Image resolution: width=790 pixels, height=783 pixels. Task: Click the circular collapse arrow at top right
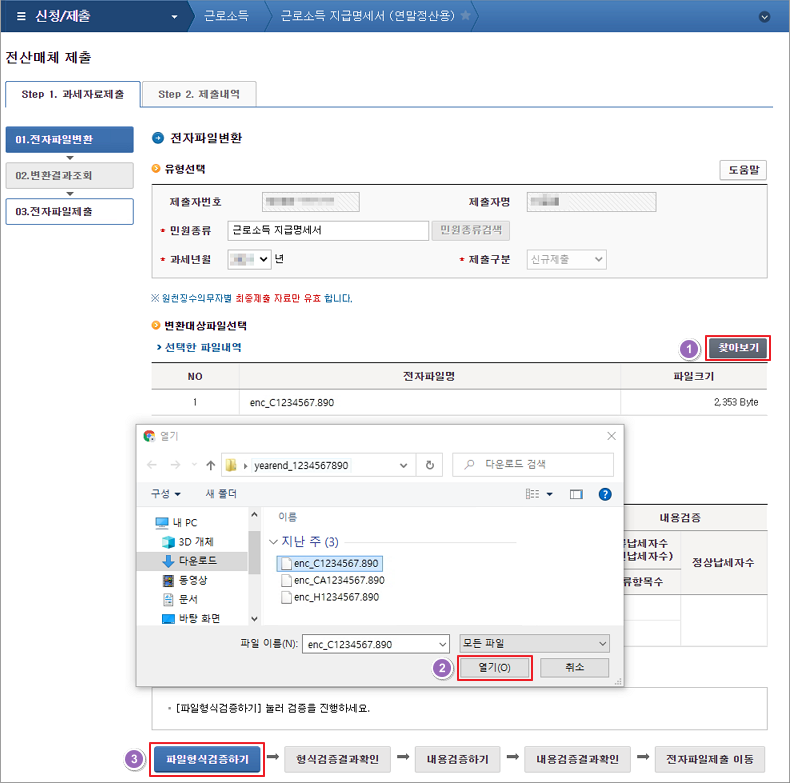pos(765,17)
